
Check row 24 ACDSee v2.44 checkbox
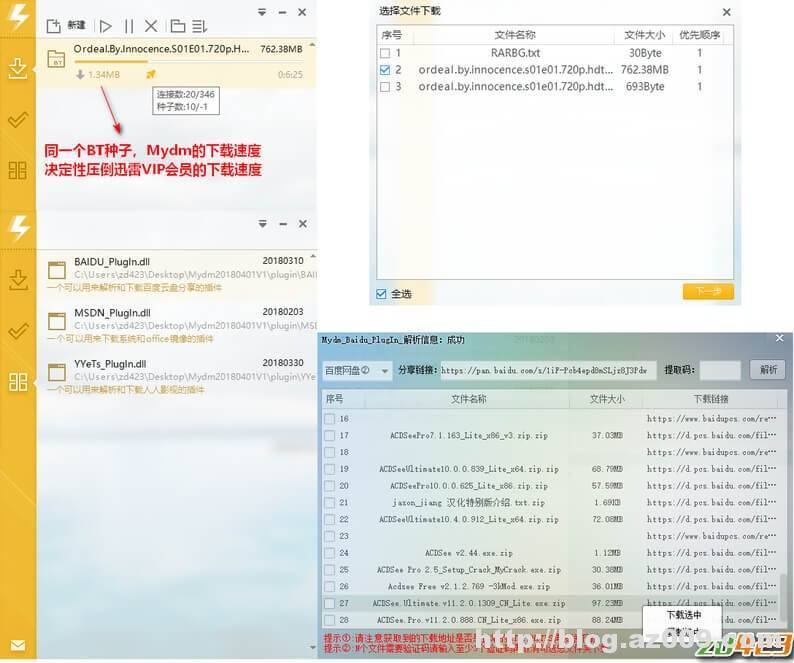(330, 553)
